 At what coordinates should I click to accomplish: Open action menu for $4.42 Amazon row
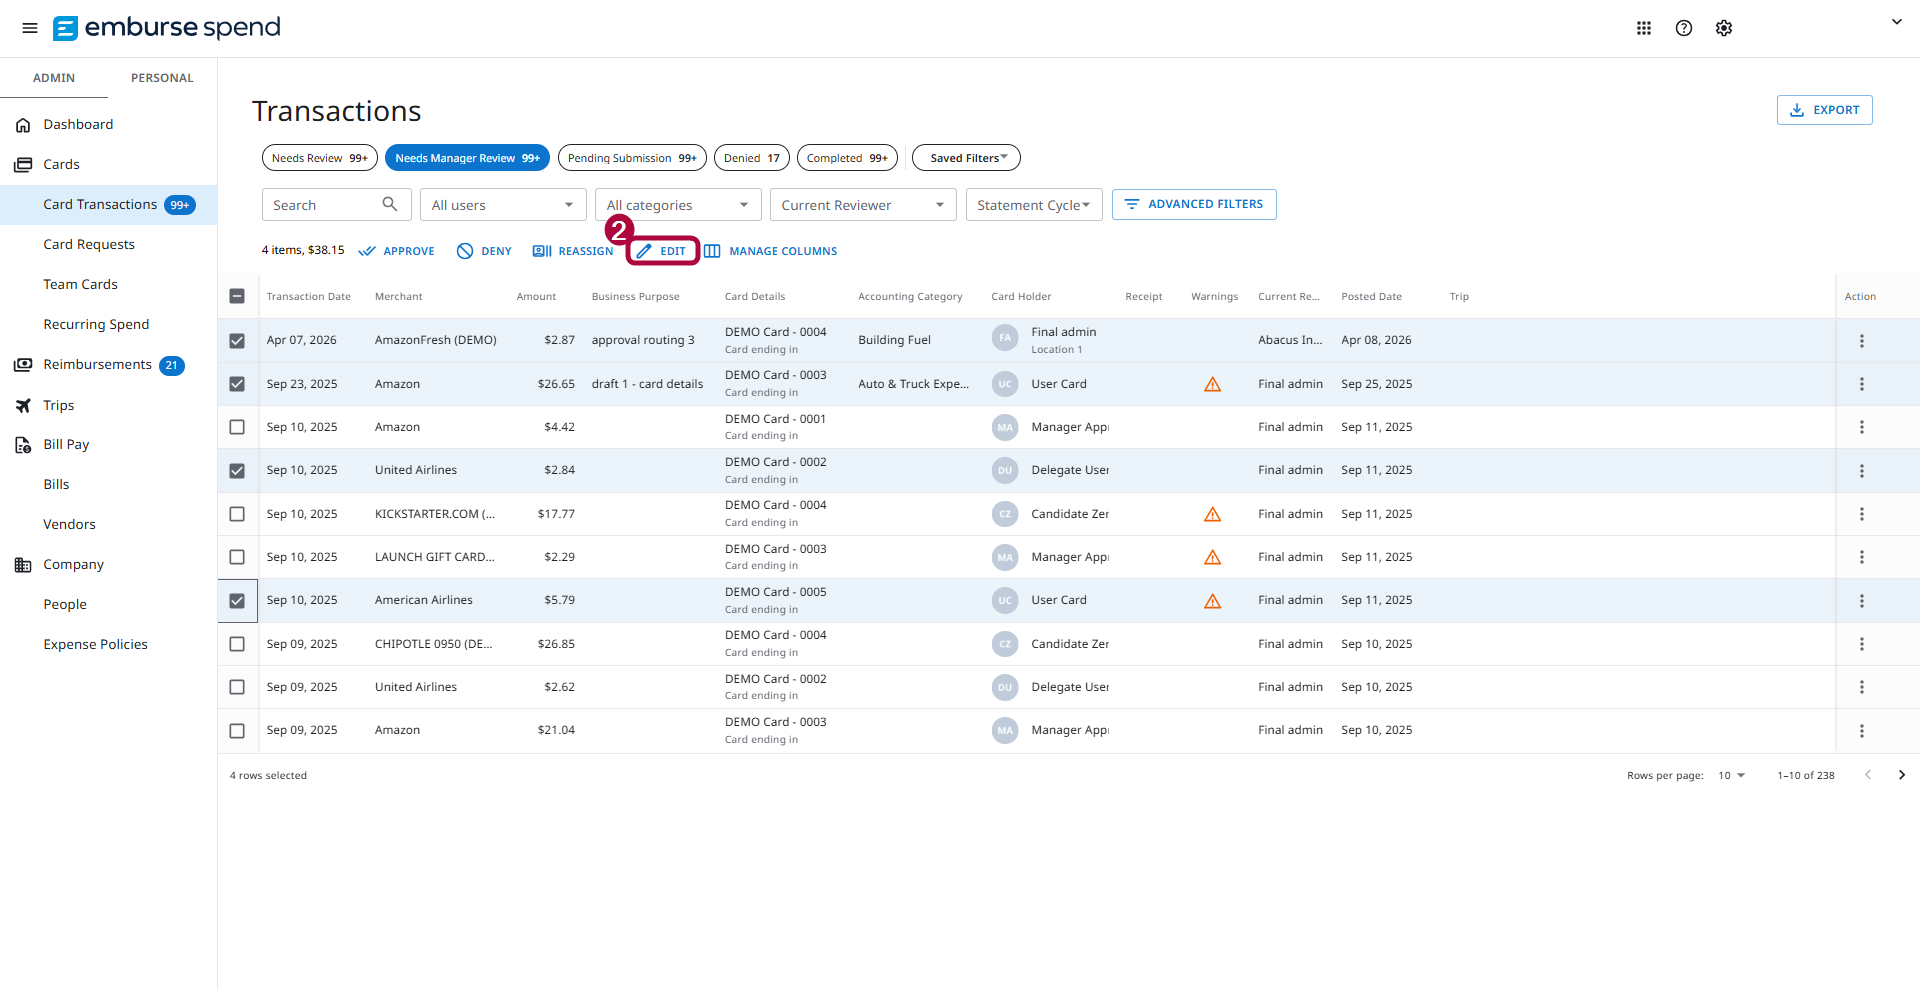[1862, 427]
